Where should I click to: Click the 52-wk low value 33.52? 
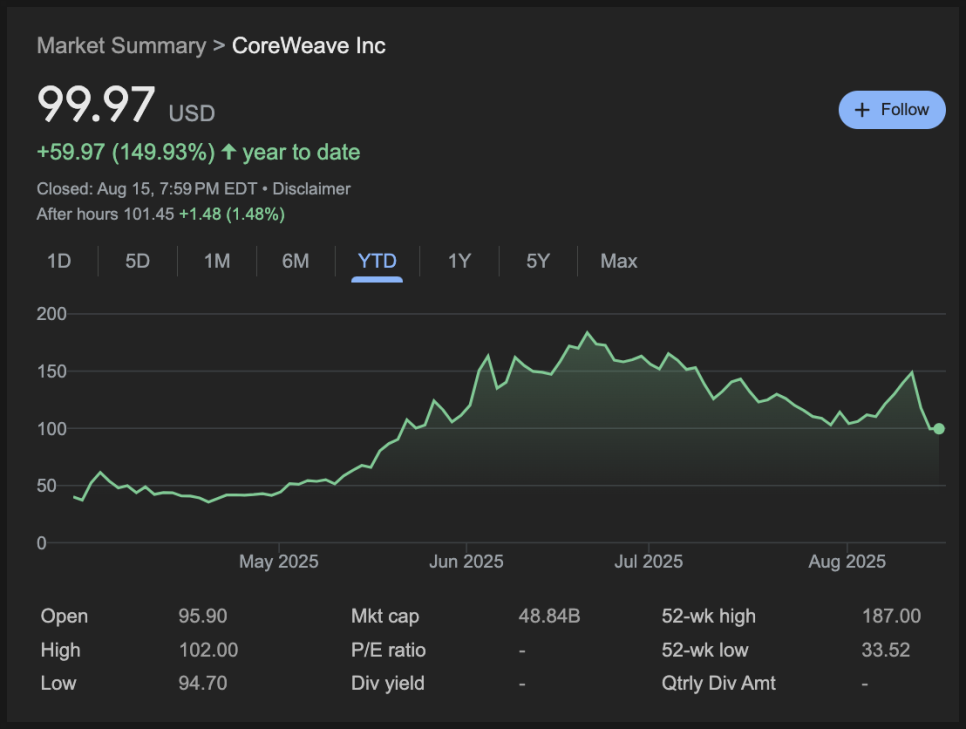coord(886,650)
